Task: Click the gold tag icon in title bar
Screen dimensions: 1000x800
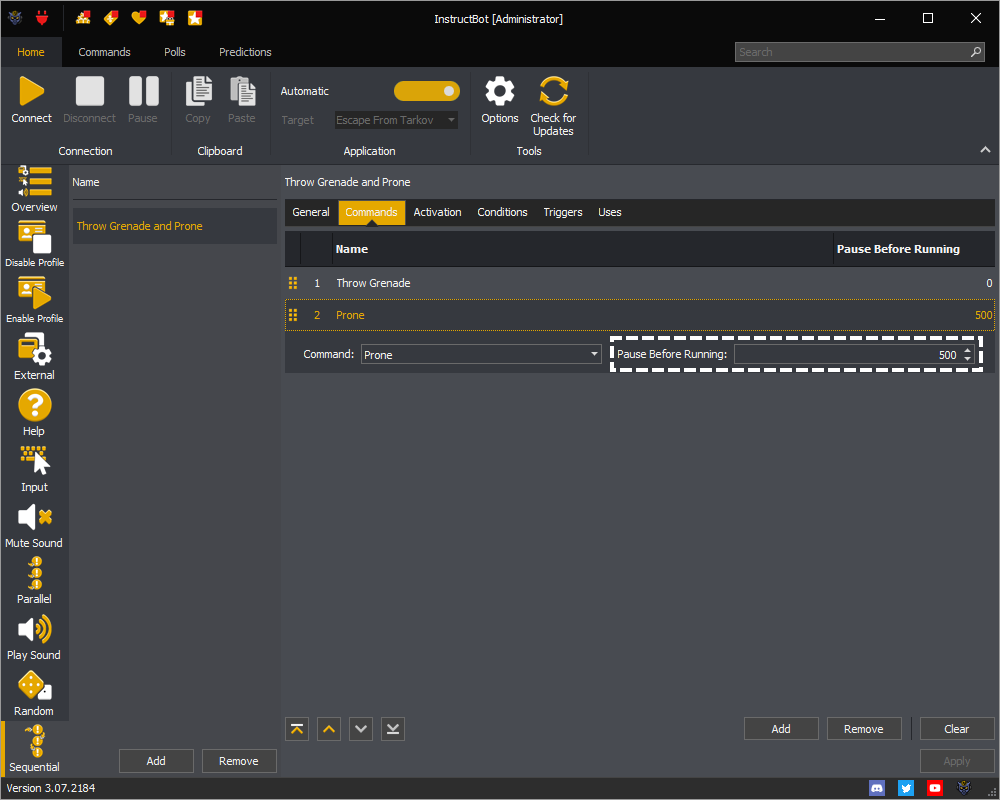Action: click(x=111, y=18)
